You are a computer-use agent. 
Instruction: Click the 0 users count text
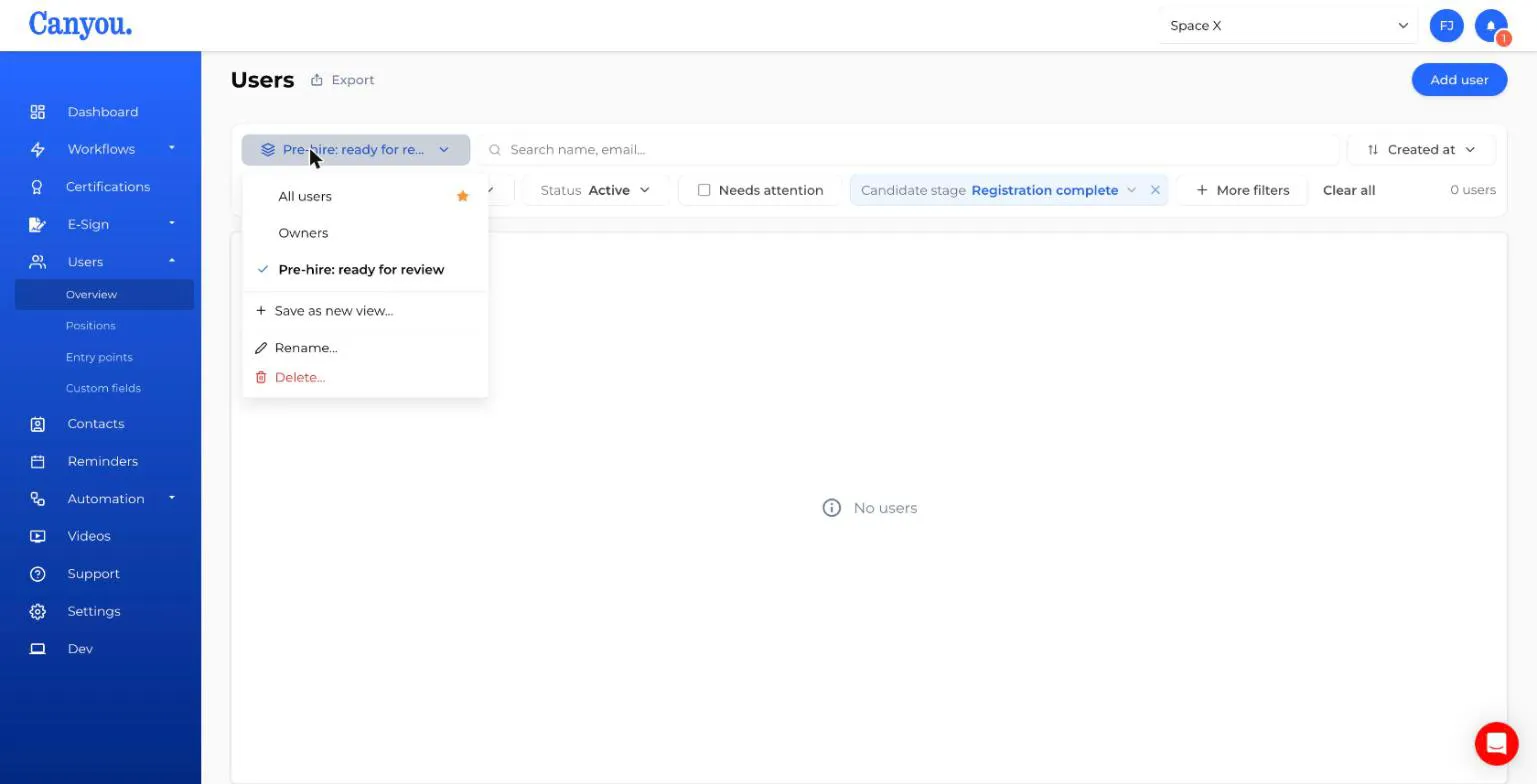pyautogui.click(x=1472, y=190)
